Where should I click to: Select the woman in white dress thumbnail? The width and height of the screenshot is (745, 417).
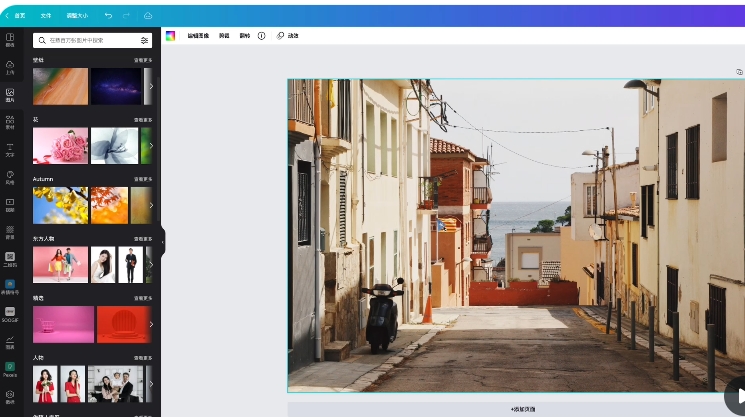tap(103, 265)
